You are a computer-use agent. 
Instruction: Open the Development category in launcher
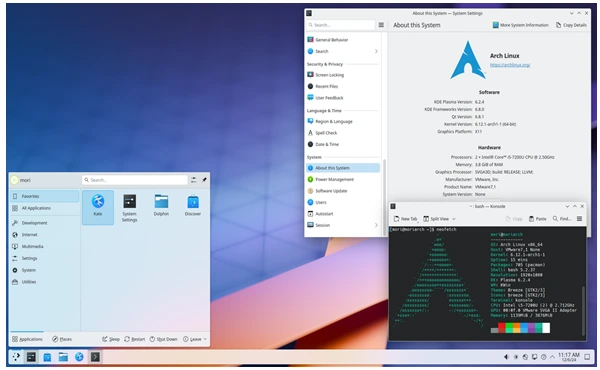(45, 223)
